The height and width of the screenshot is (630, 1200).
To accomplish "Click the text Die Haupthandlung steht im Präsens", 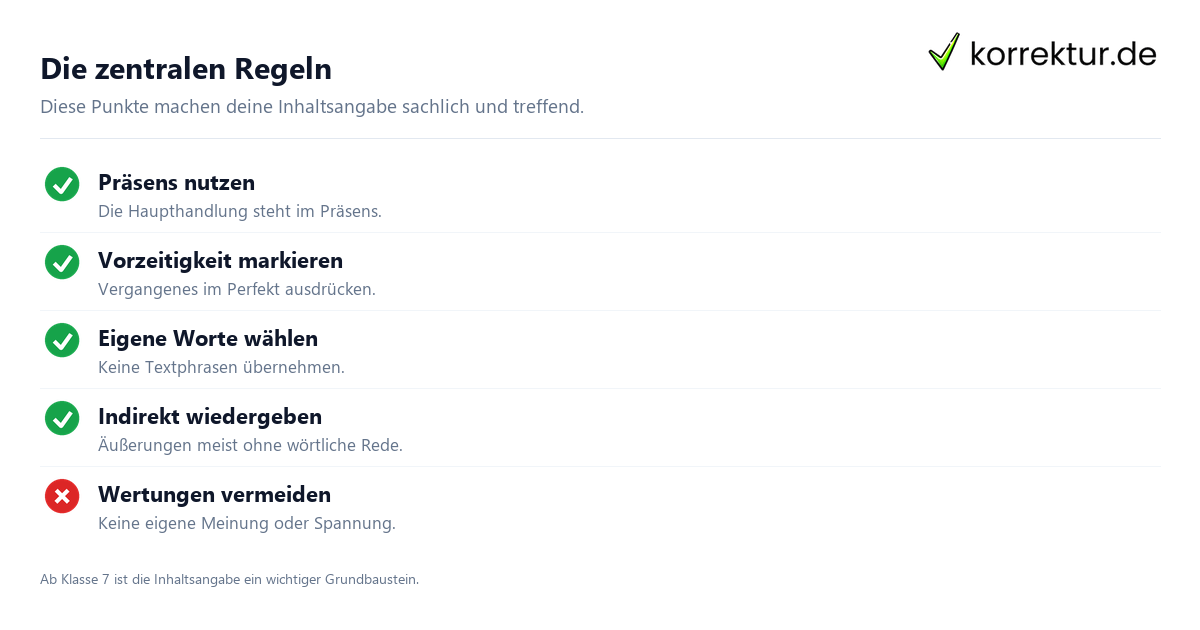I will click(x=240, y=212).
